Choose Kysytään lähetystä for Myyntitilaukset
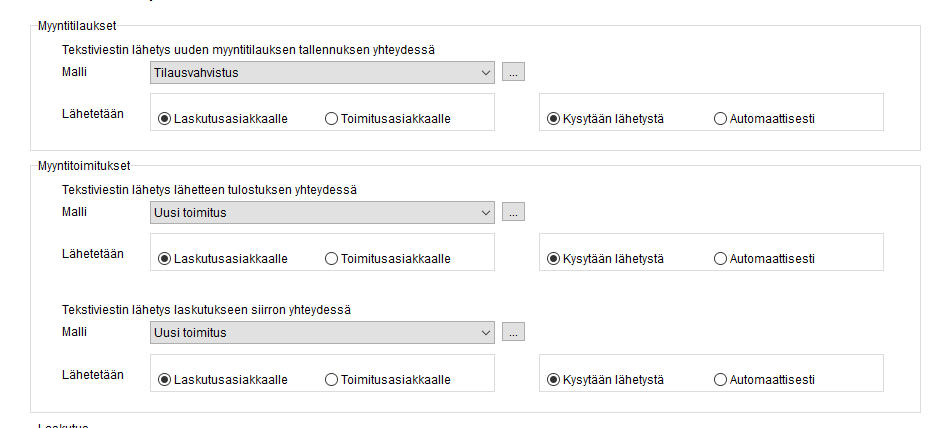 [554, 119]
